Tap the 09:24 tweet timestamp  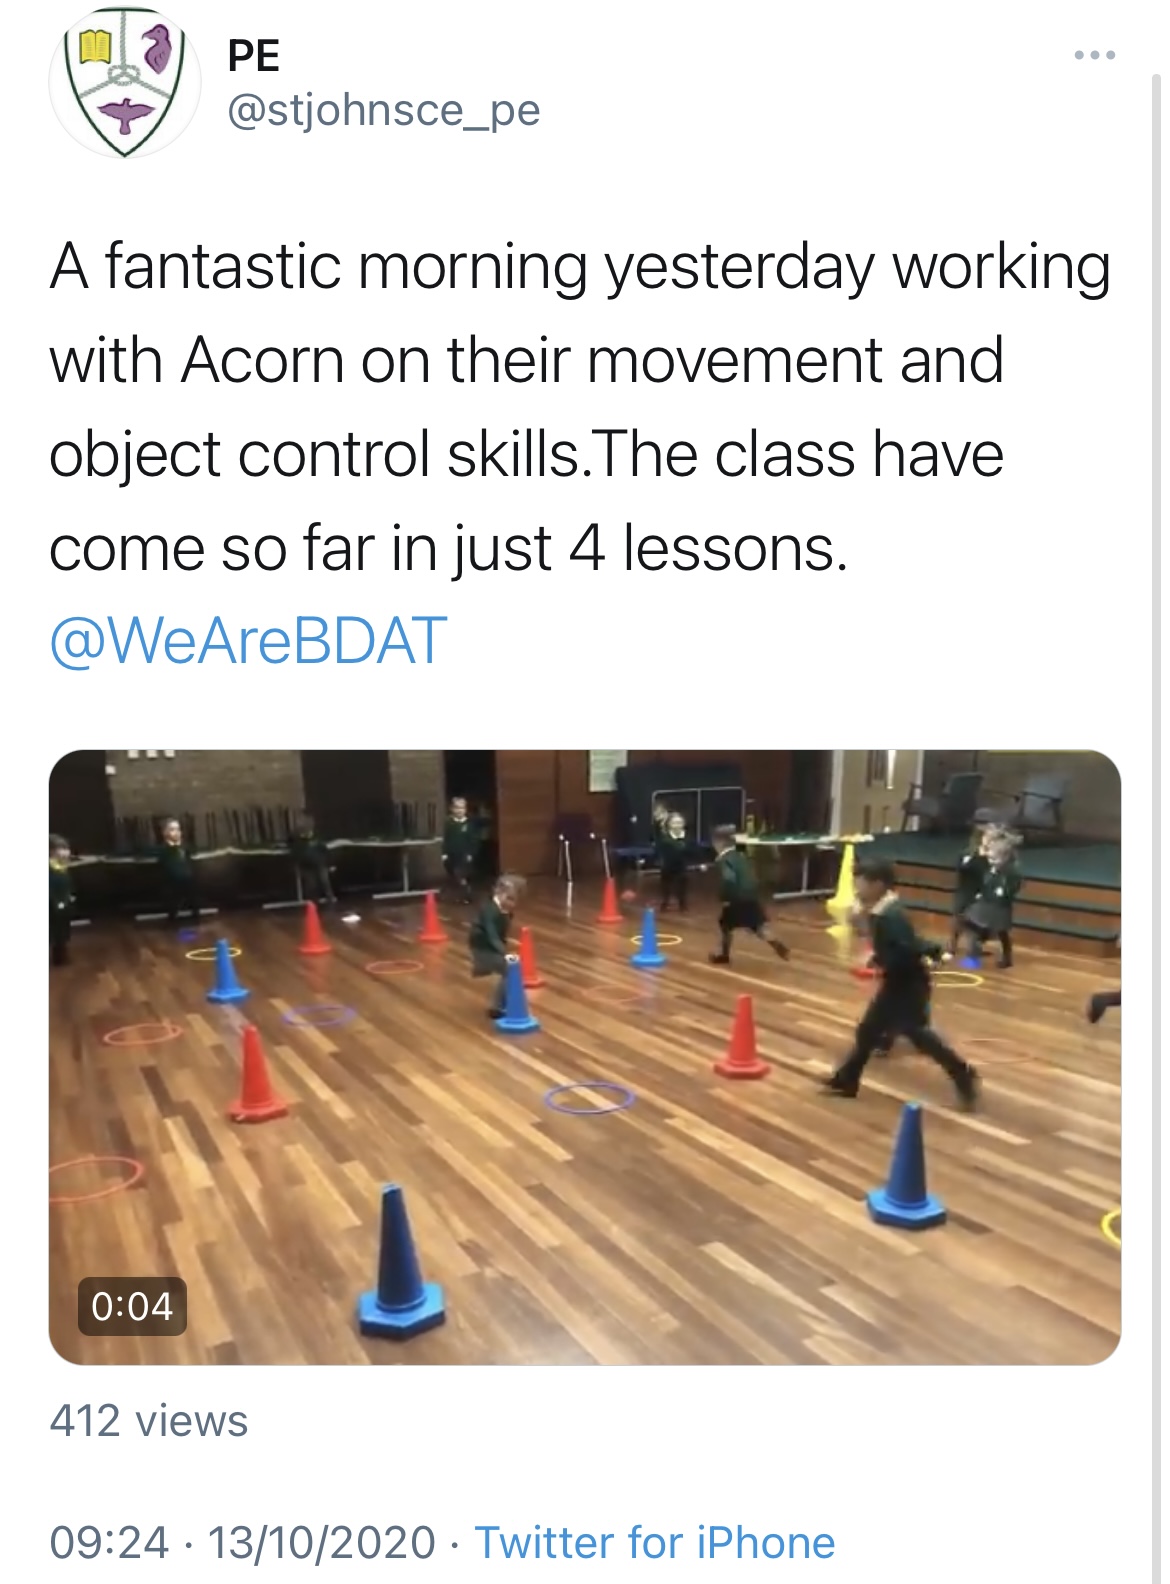(x=109, y=1542)
